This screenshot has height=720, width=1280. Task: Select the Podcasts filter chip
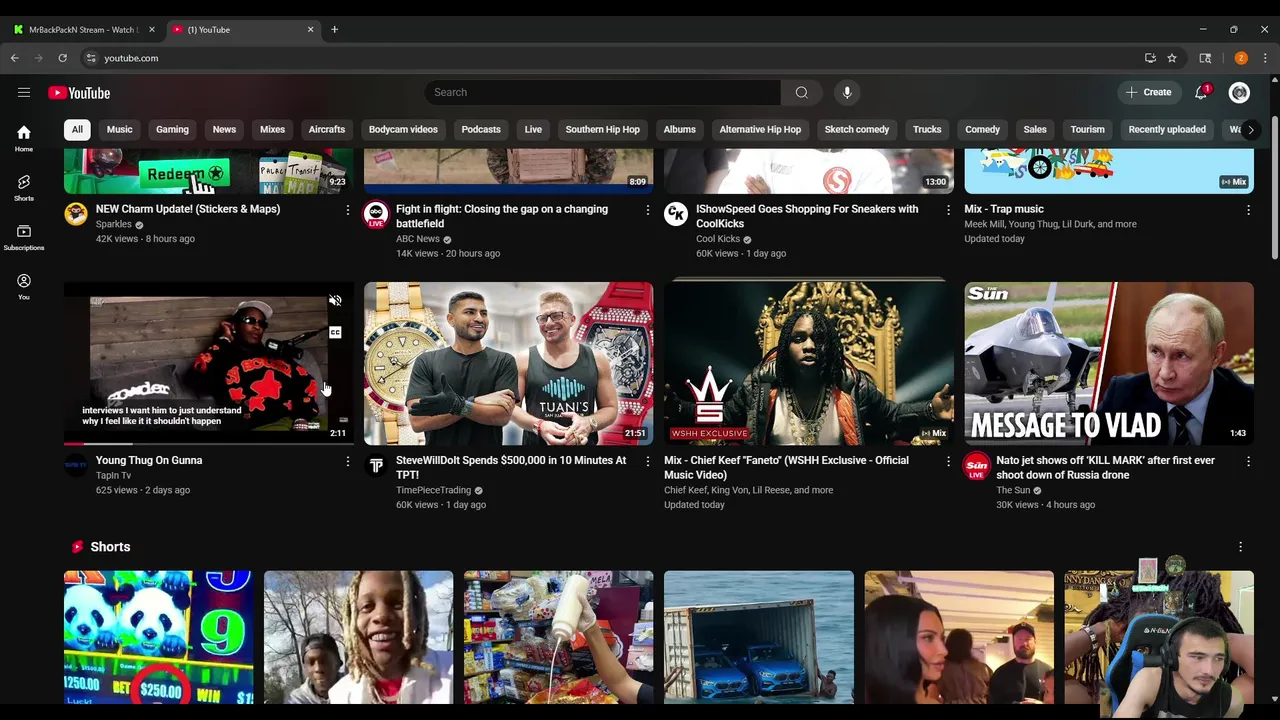[x=481, y=129]
